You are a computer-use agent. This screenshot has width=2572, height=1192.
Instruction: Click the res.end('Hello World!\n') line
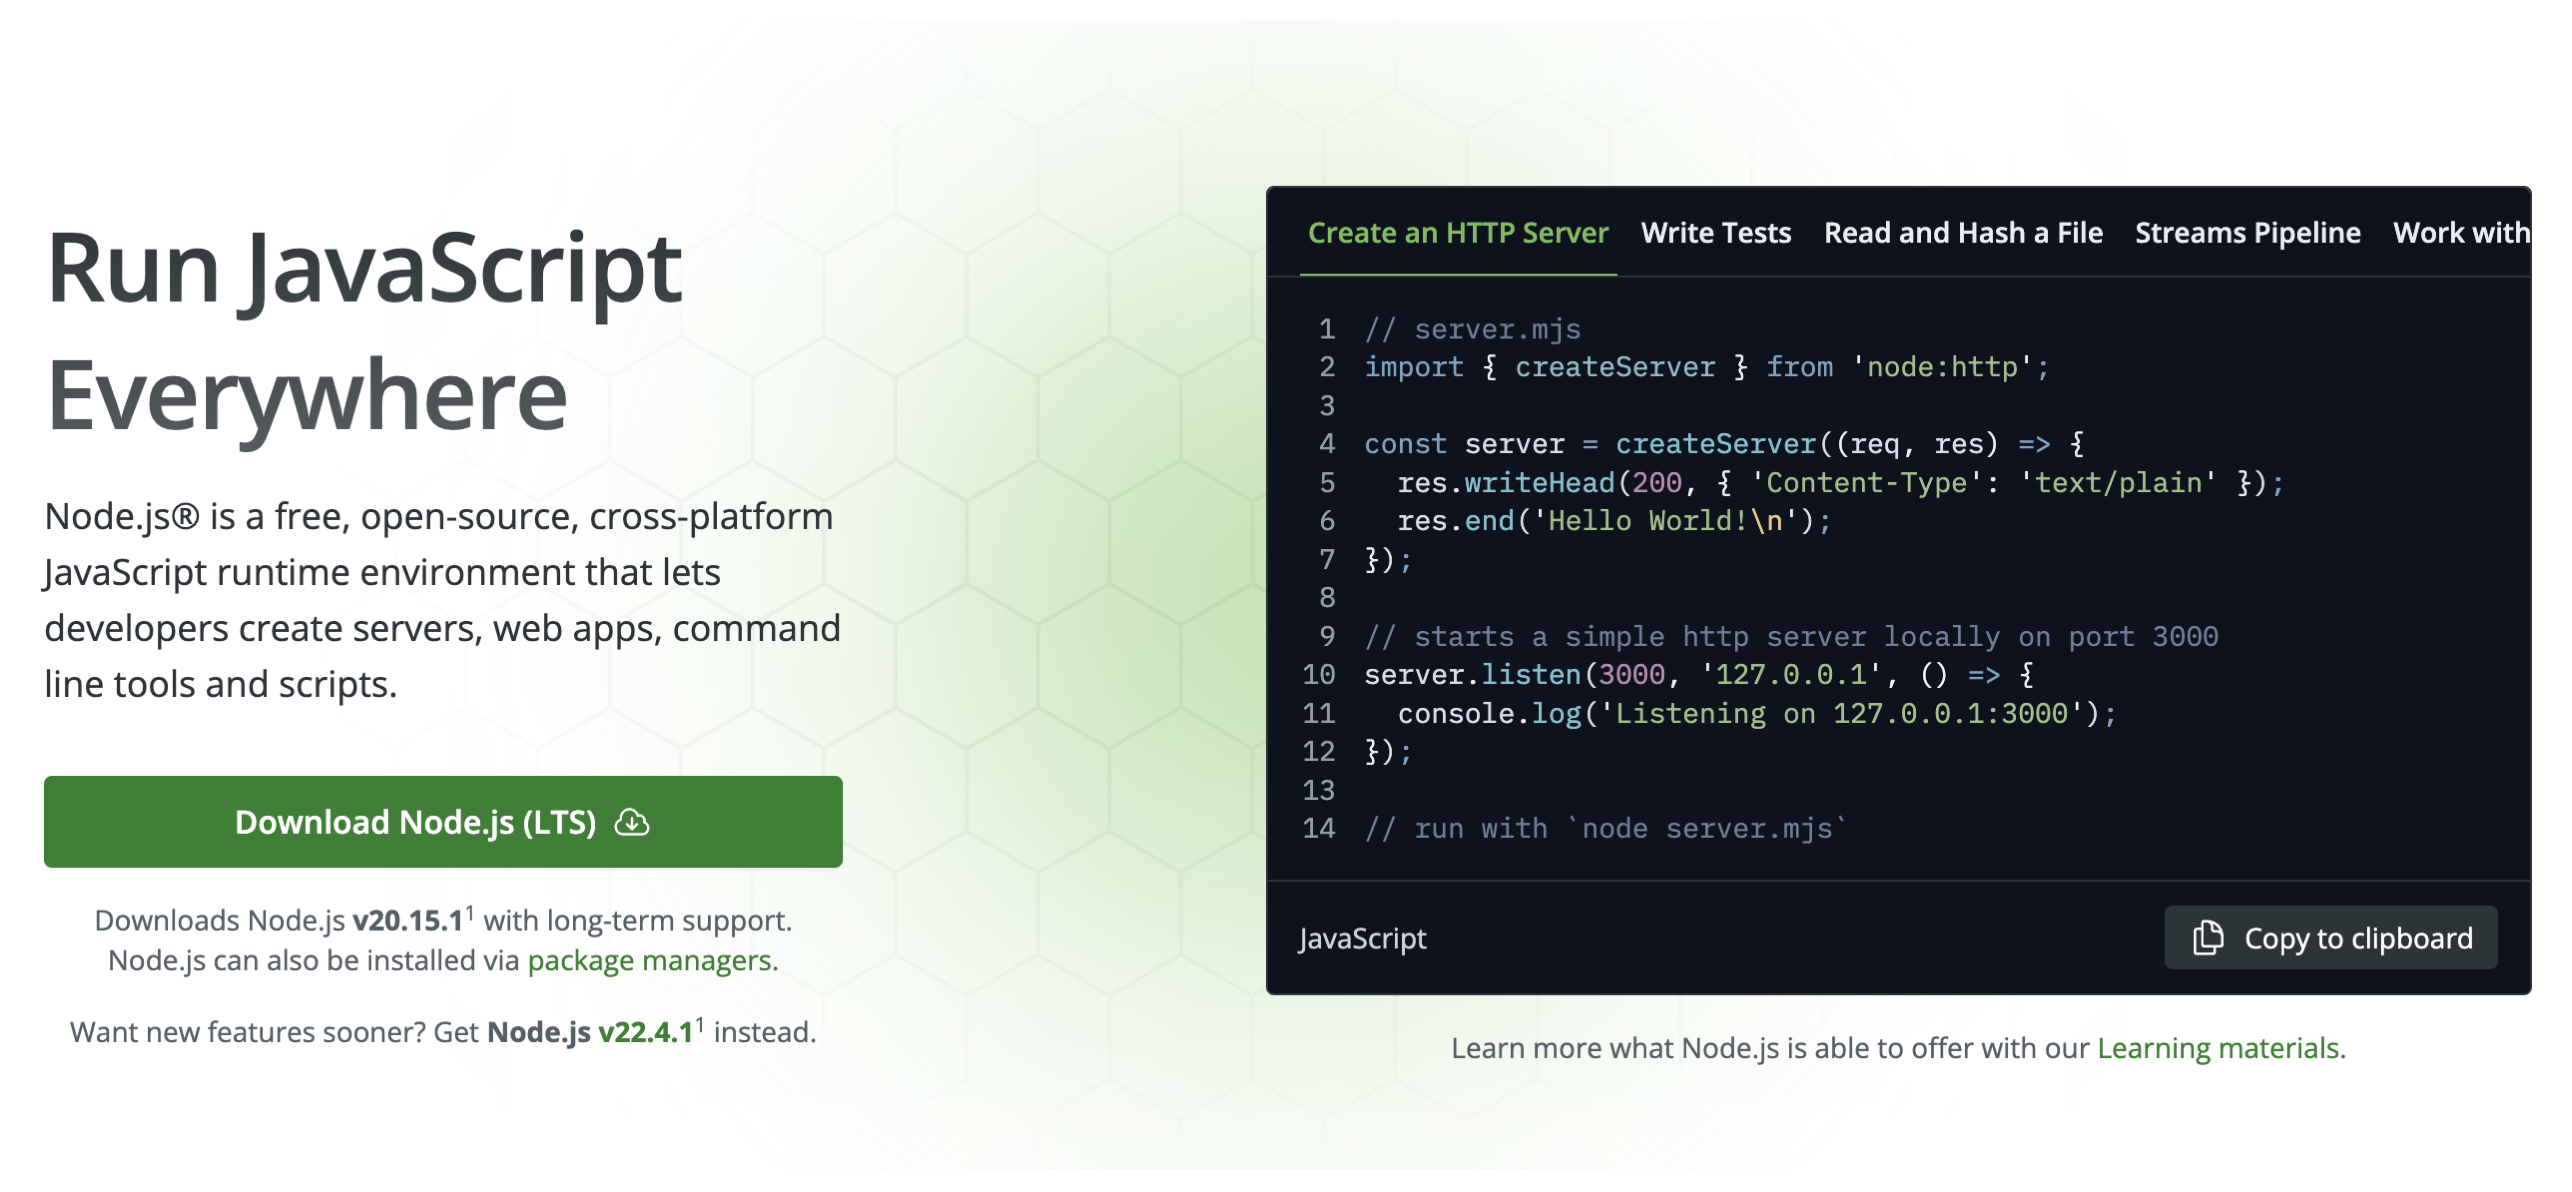point(1613,521)
